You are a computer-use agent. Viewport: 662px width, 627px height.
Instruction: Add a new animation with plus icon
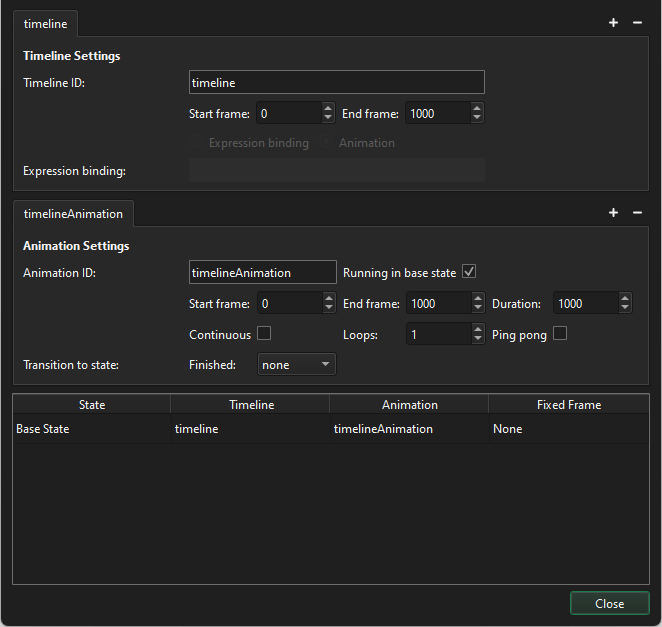click(613, 213)
